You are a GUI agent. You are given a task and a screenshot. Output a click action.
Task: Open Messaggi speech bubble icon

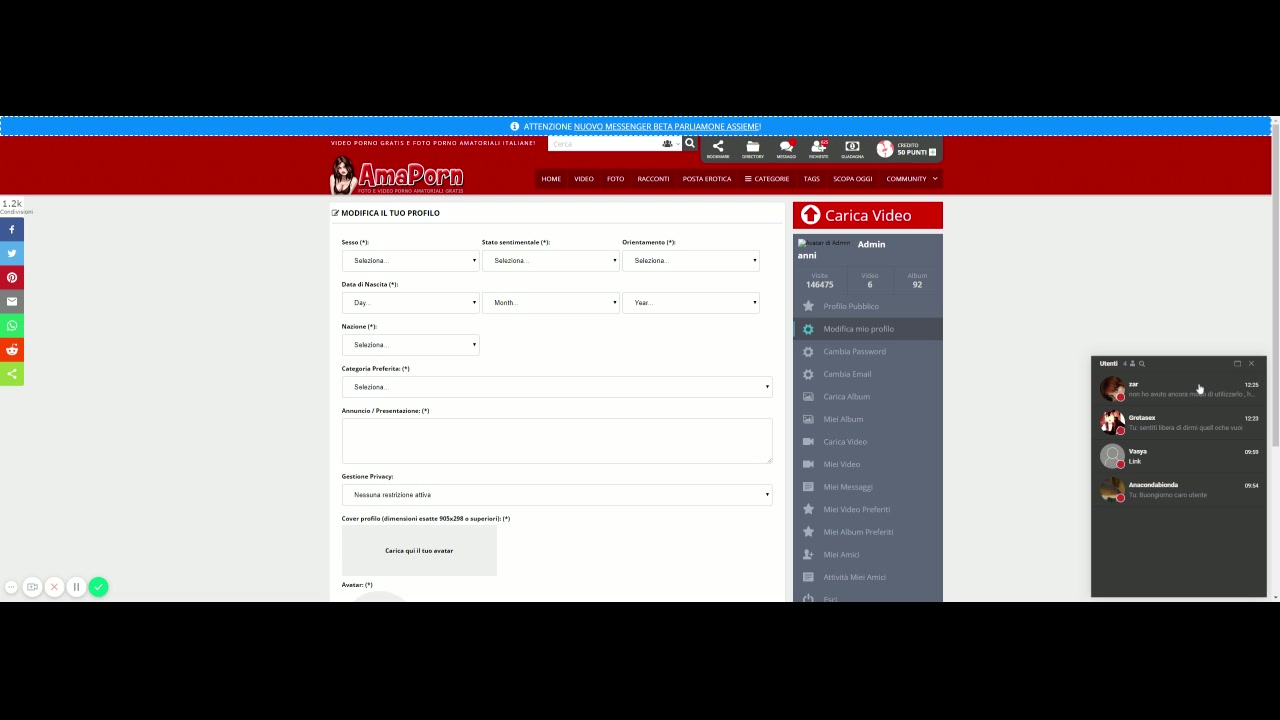(786, 148)
